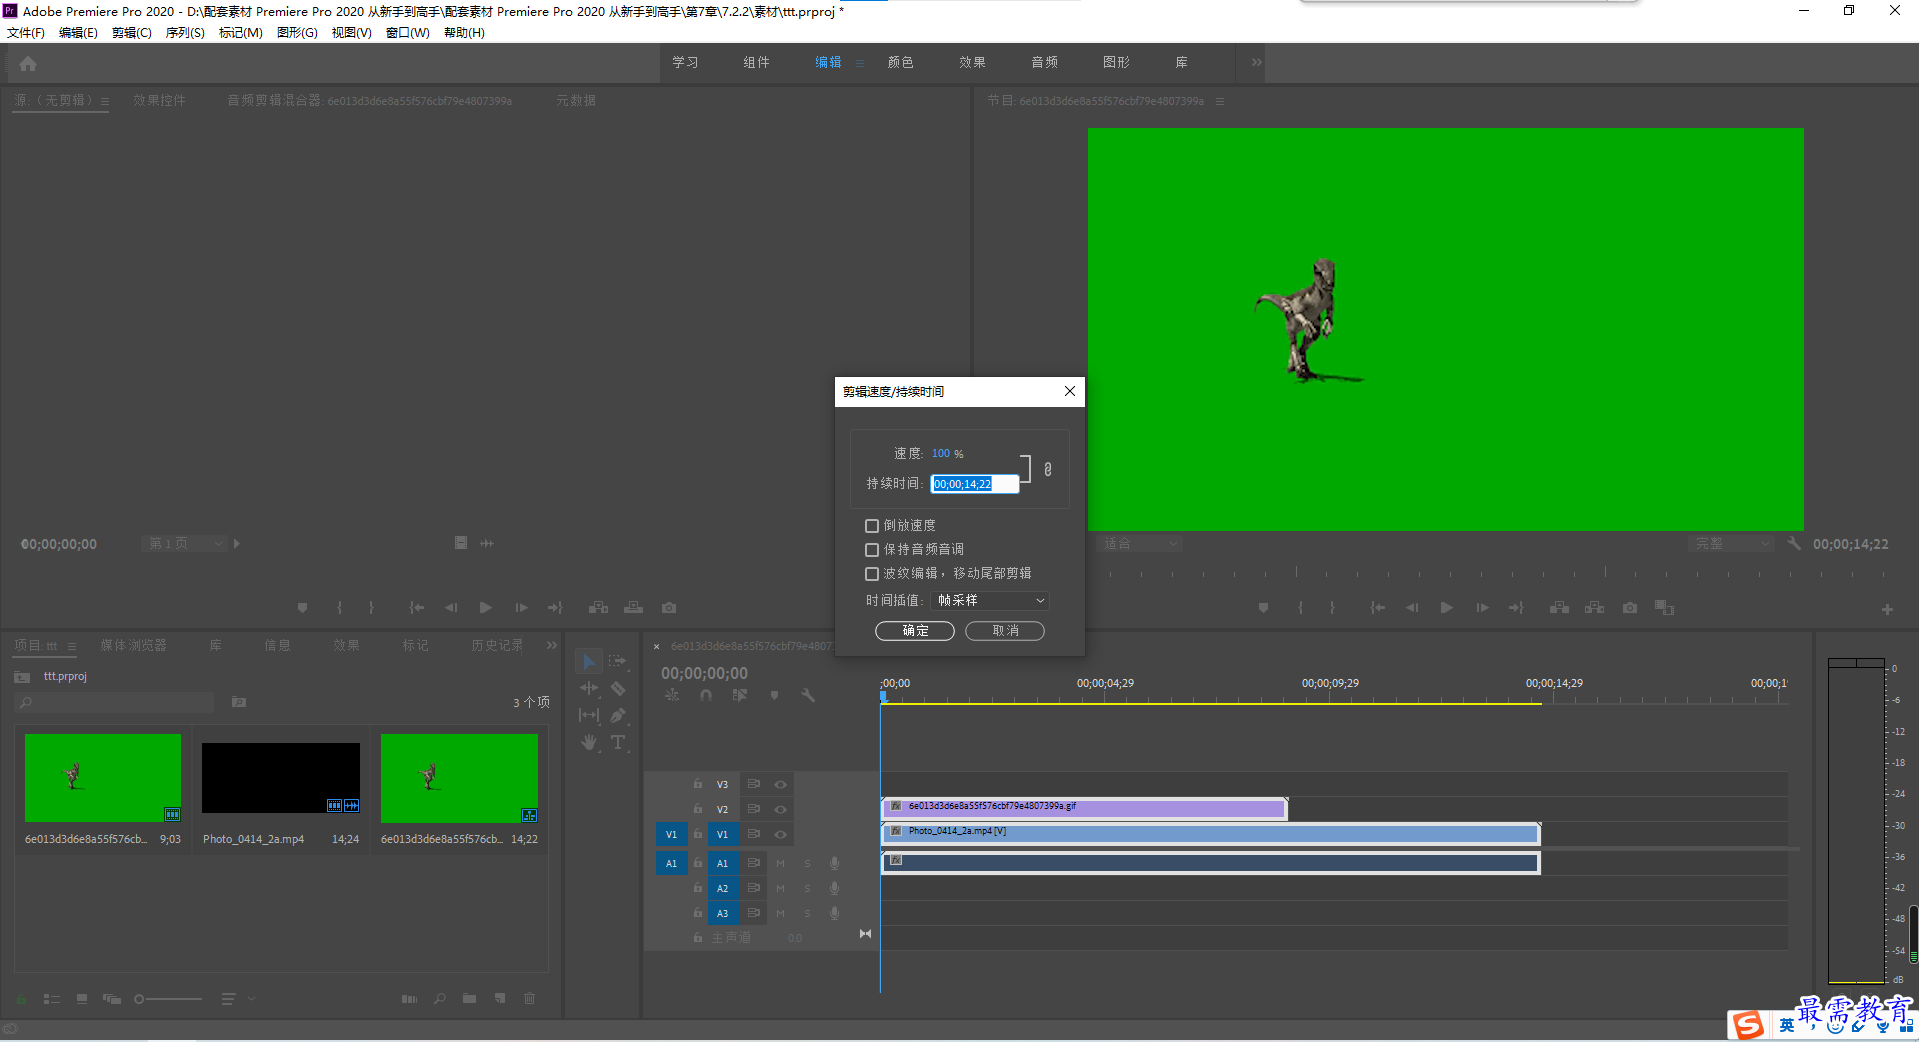Enable 波纹编辑 ripple edit checkbox
The height and width of the screenshot is (1042, 1919).
point(872,574)
